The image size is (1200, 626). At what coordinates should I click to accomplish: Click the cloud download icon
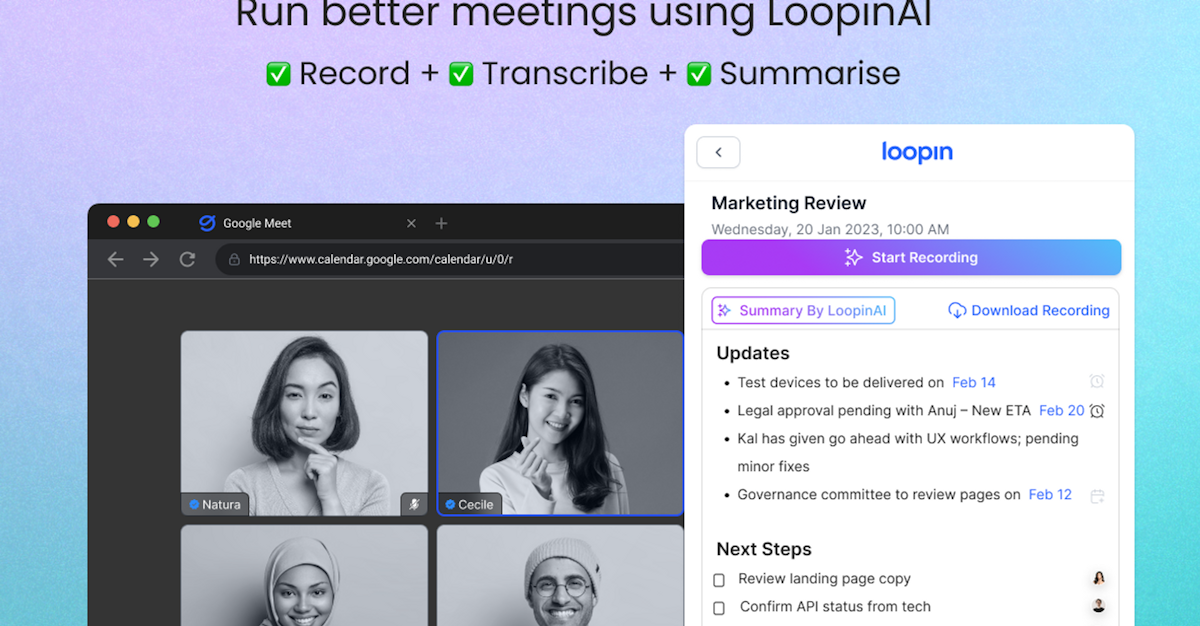coord(957,310)
